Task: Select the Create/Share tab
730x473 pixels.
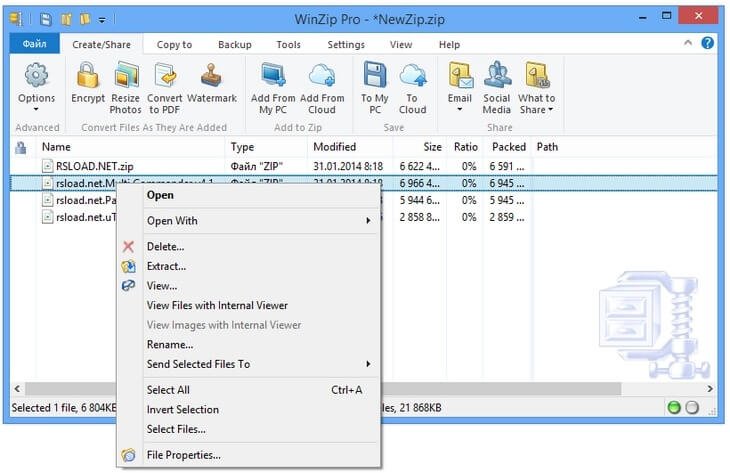Action: [101, 45]
